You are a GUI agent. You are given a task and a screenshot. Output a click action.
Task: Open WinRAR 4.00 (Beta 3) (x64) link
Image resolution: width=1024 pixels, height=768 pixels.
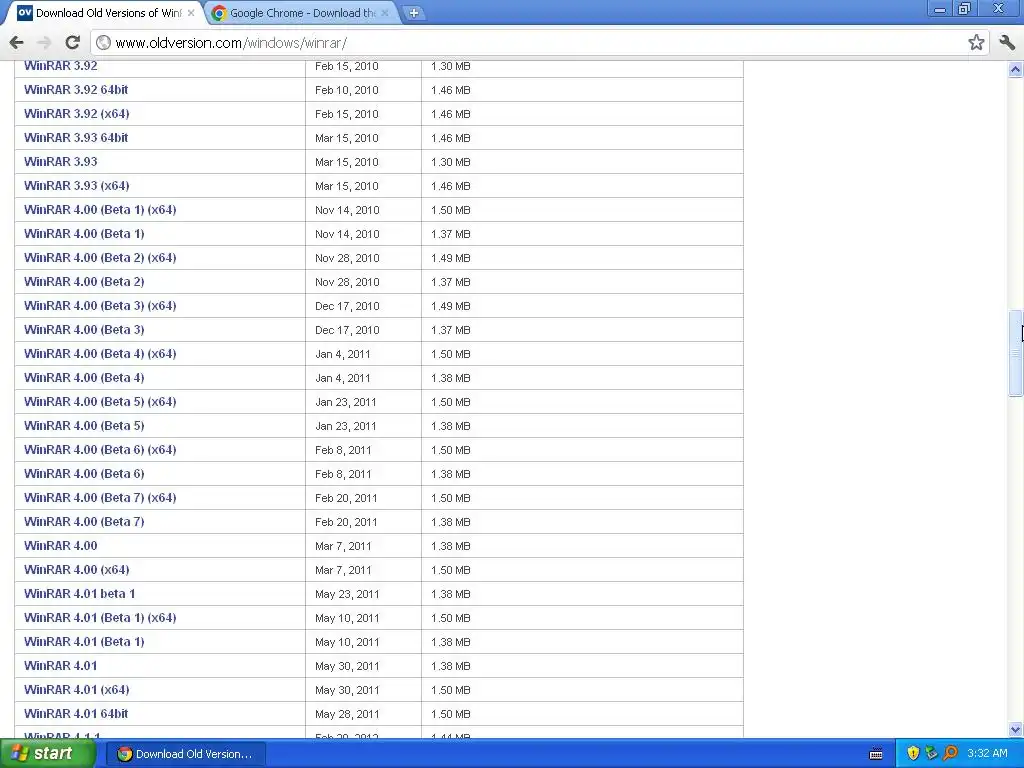(100, 306)
